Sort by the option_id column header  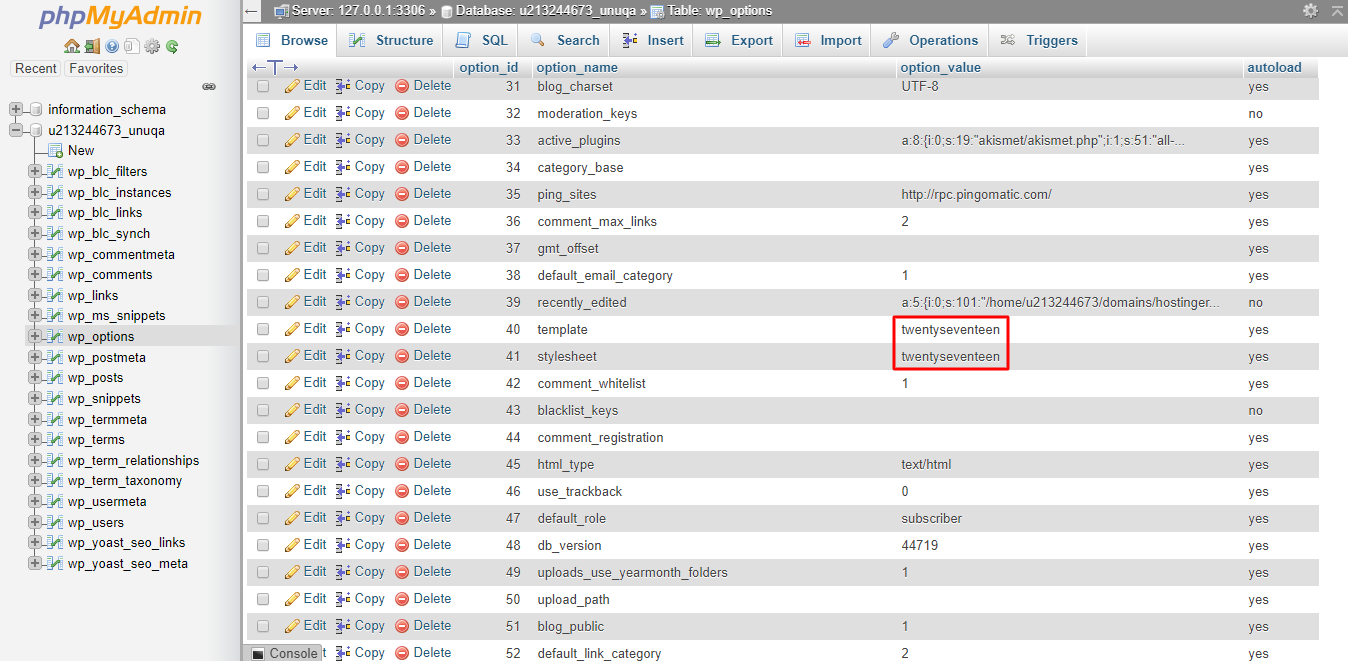(x=488, y=67)
